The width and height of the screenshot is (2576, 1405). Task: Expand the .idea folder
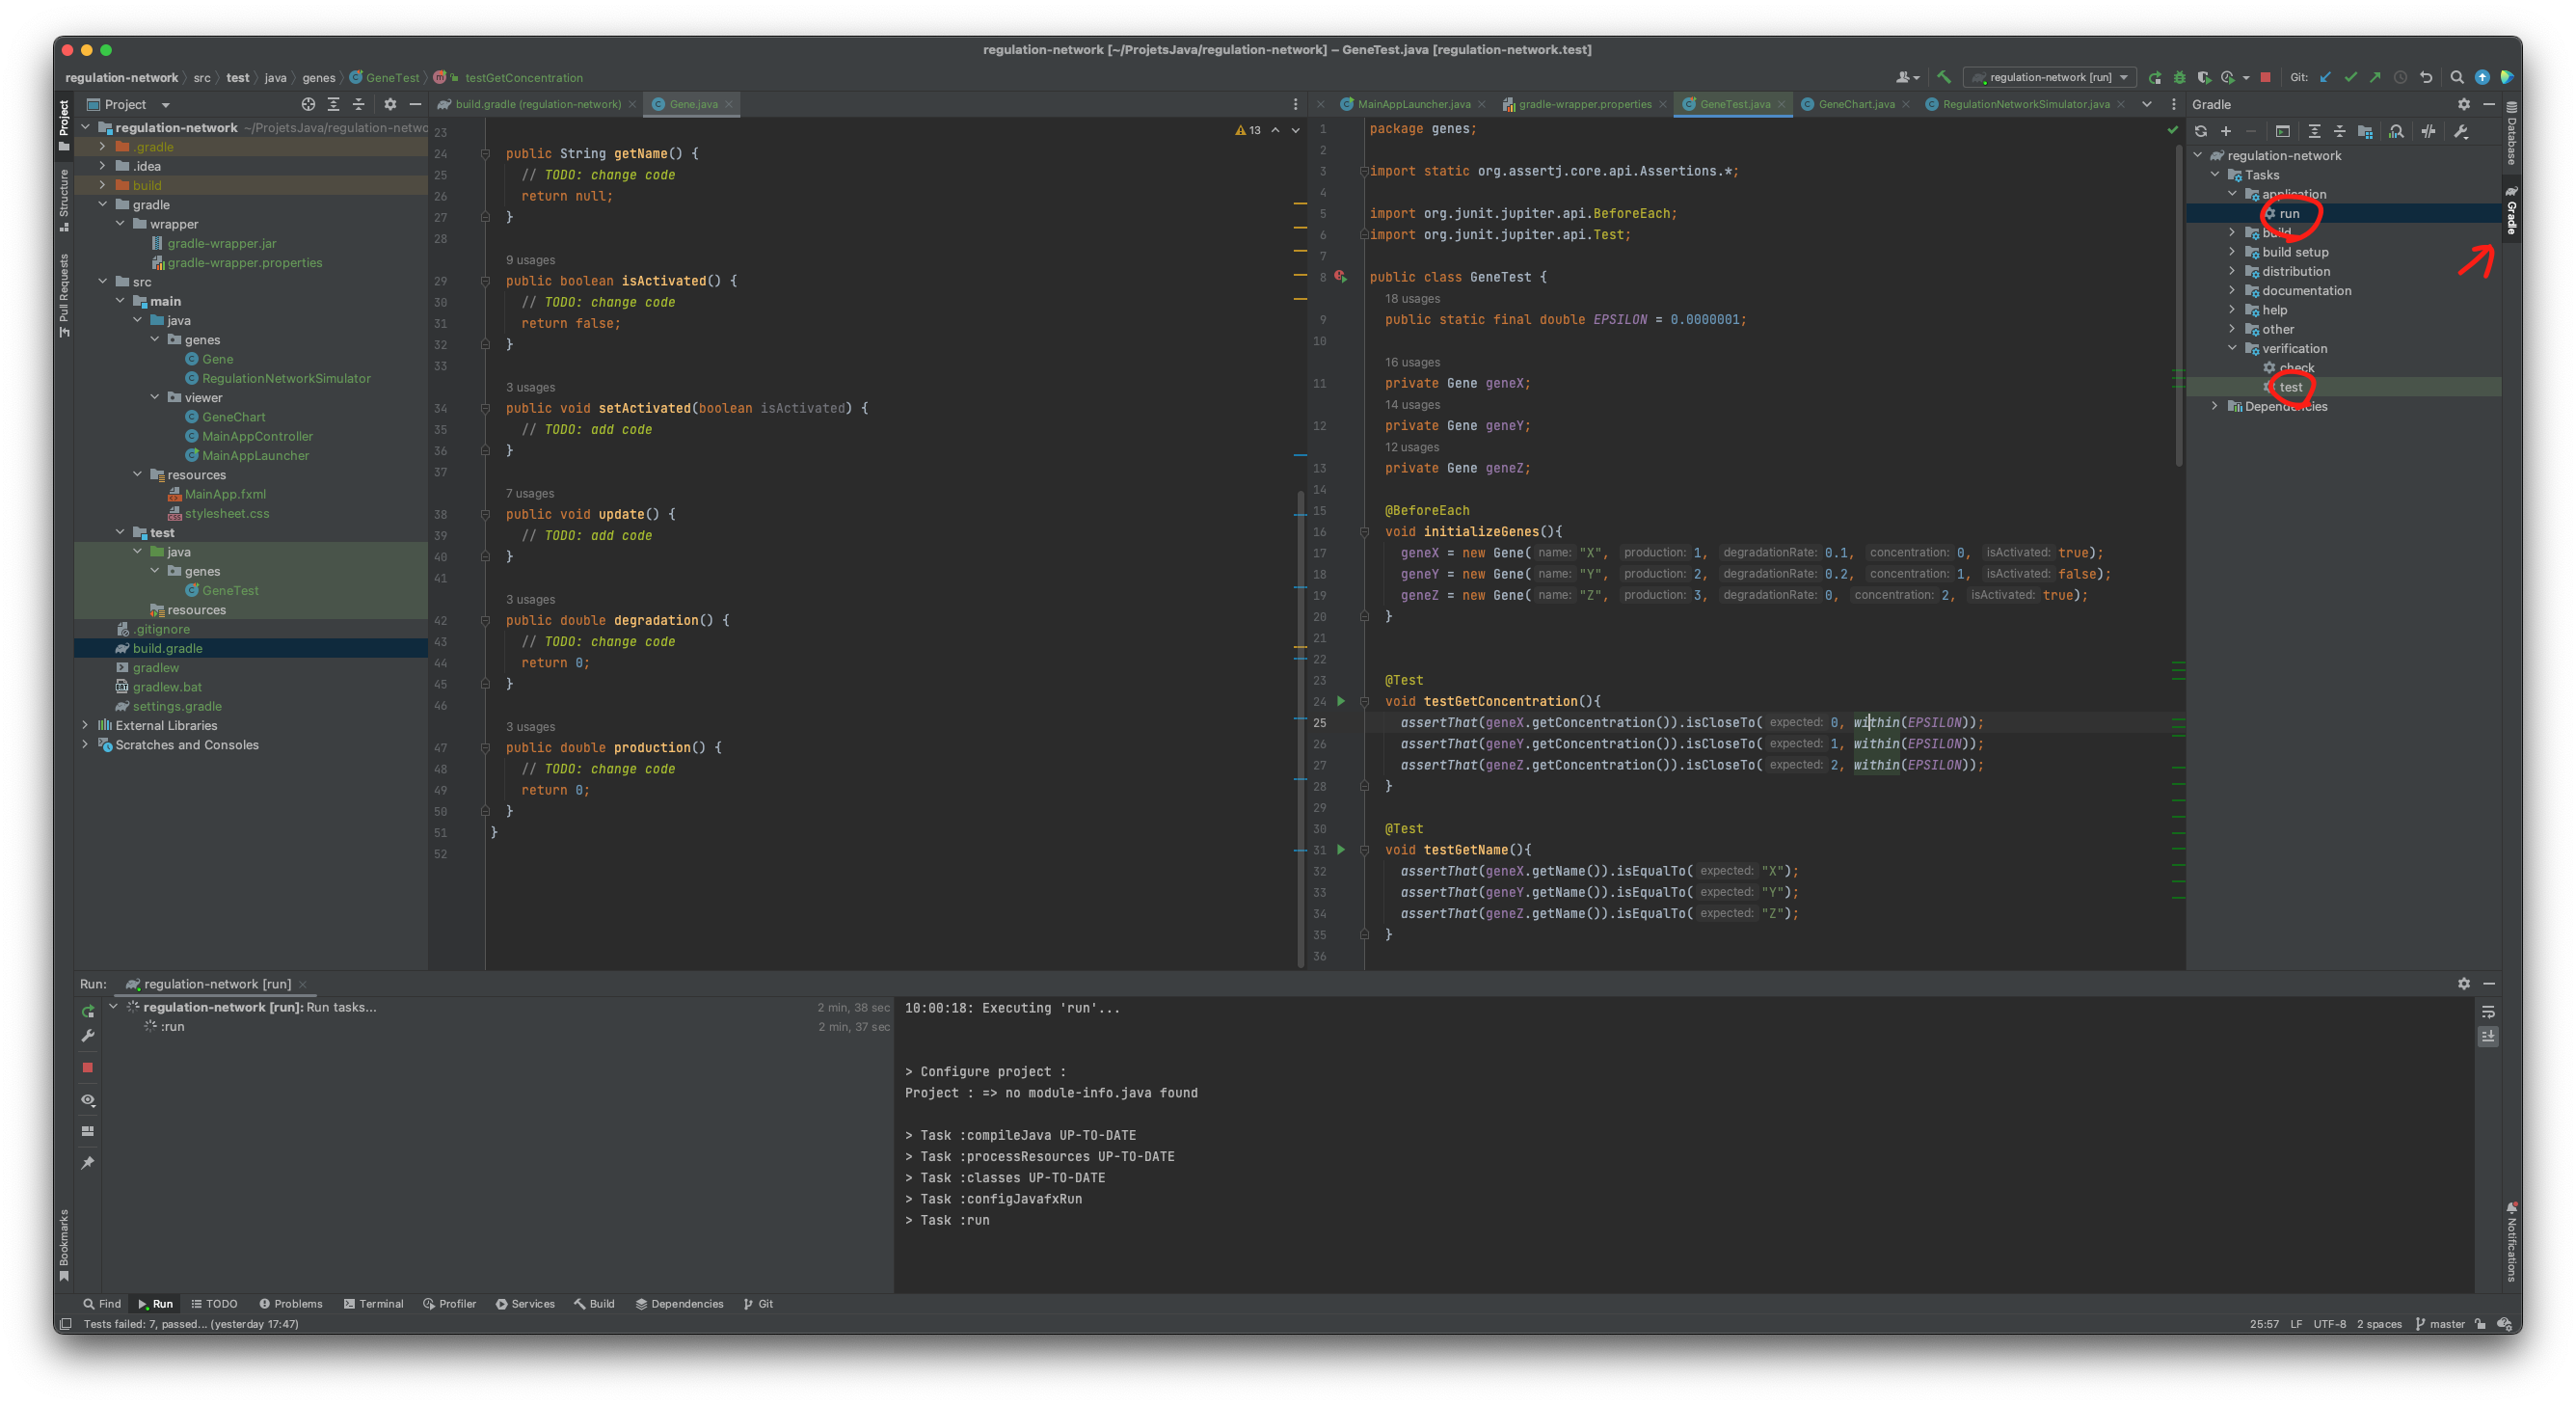pos(102,166)
